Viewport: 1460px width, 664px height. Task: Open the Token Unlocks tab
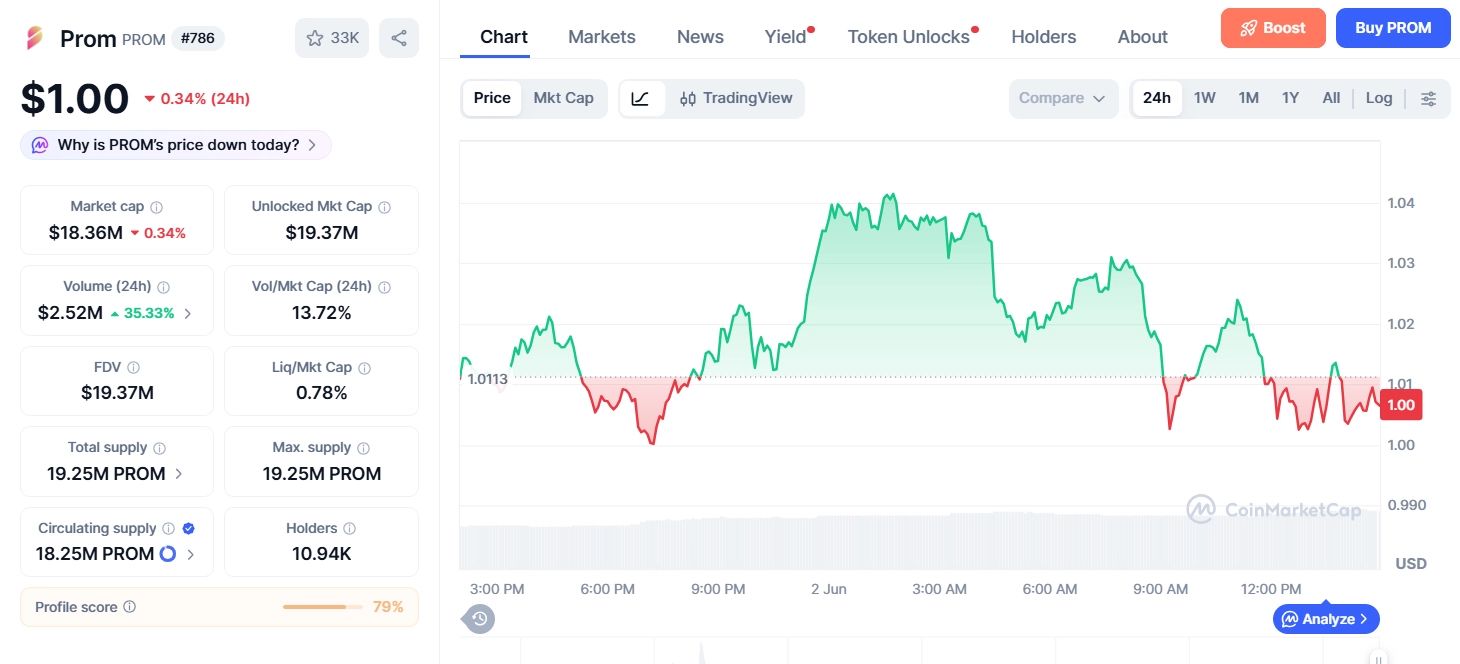pyautogui.click(x=909, y=37)
